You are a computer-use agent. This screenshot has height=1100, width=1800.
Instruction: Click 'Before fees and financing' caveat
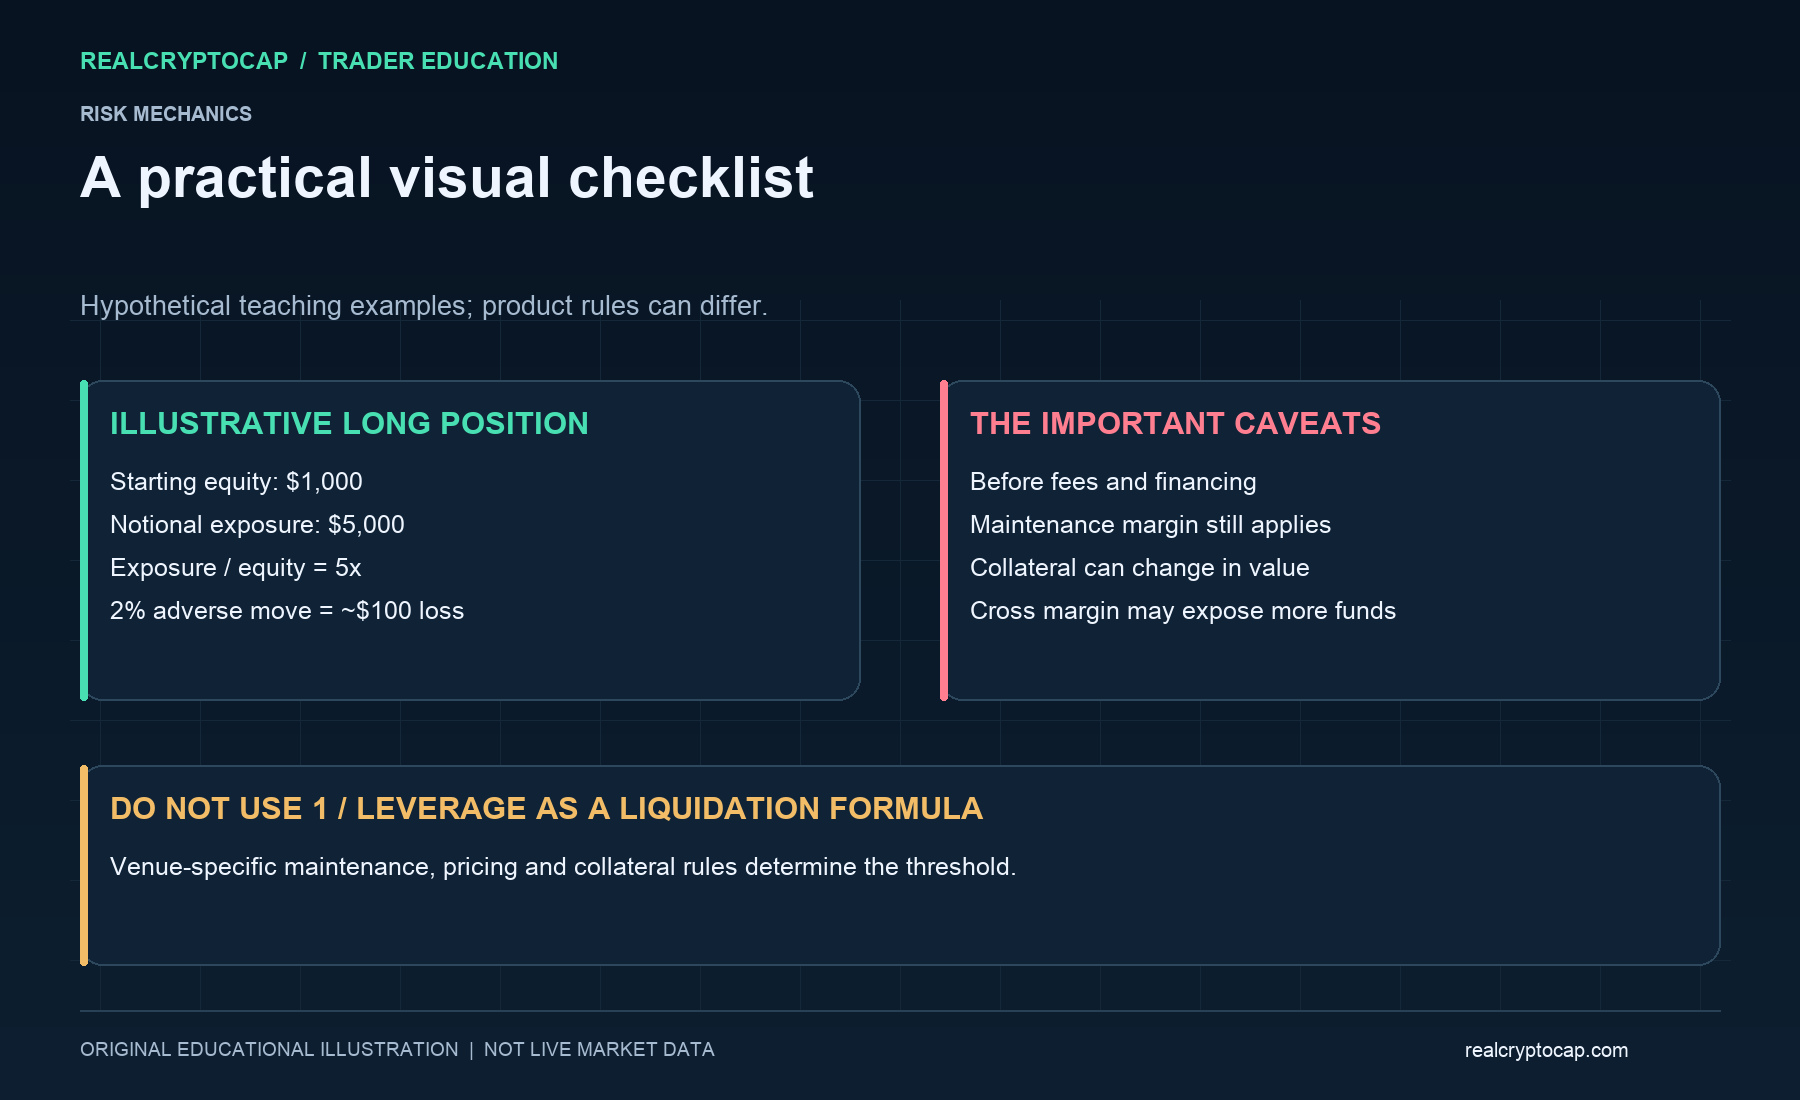(1113, 482)
